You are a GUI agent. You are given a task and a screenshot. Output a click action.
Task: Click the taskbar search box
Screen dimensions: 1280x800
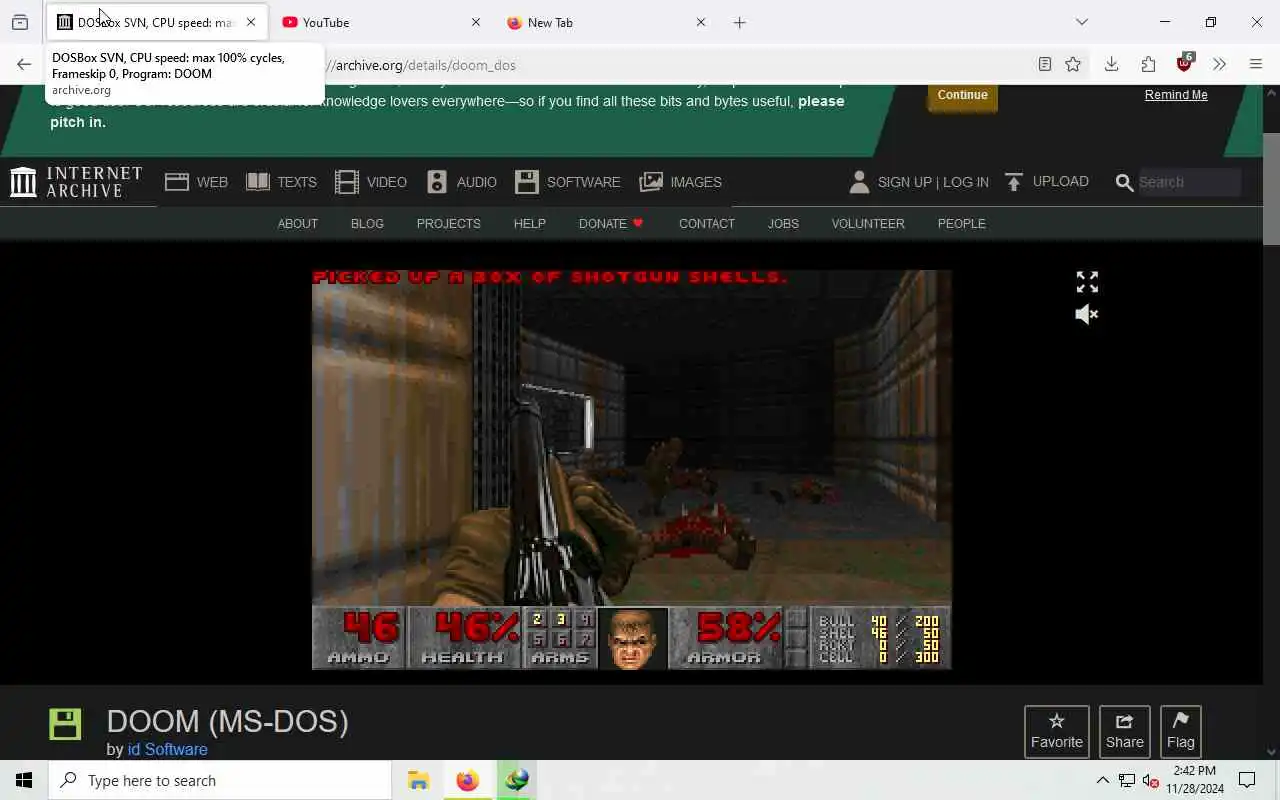220,780
